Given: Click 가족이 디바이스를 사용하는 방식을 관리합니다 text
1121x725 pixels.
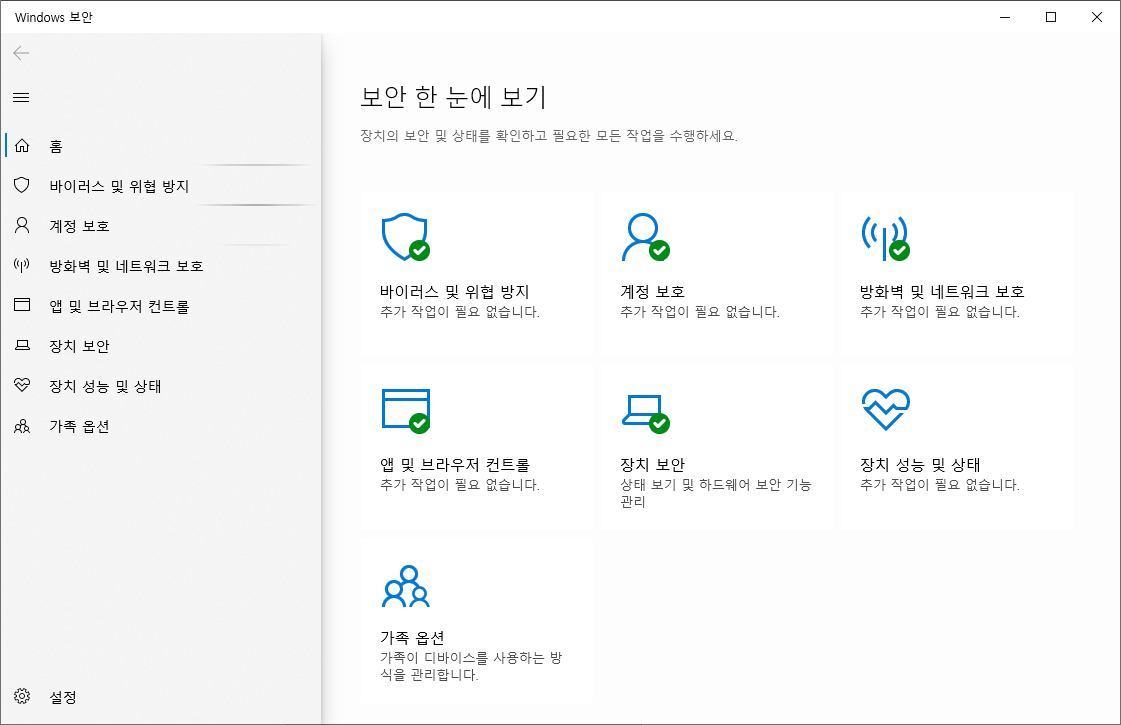Looking at the screenshot, I should point(471,666).
